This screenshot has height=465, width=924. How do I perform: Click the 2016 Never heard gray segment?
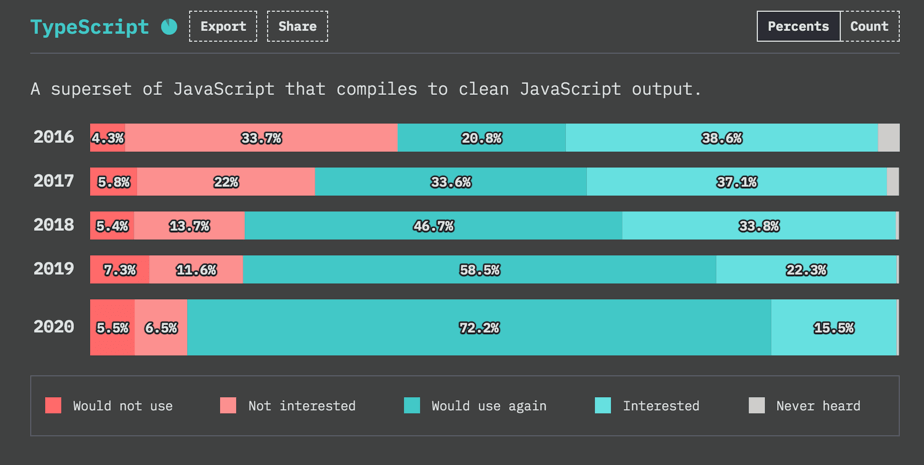[x=888, y=138]
